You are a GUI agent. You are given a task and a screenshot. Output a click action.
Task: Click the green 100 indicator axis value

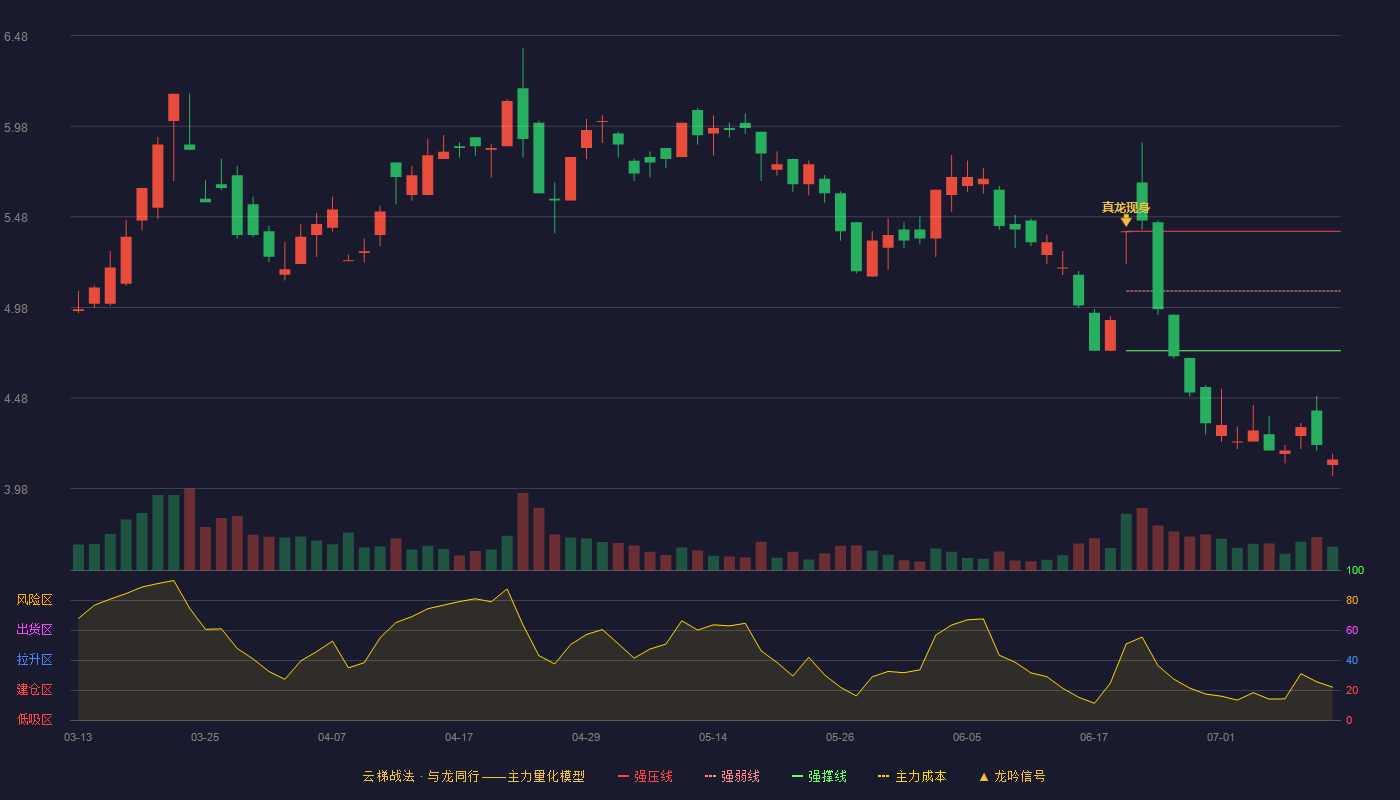pyautogui.click(x=1355, y=570)
